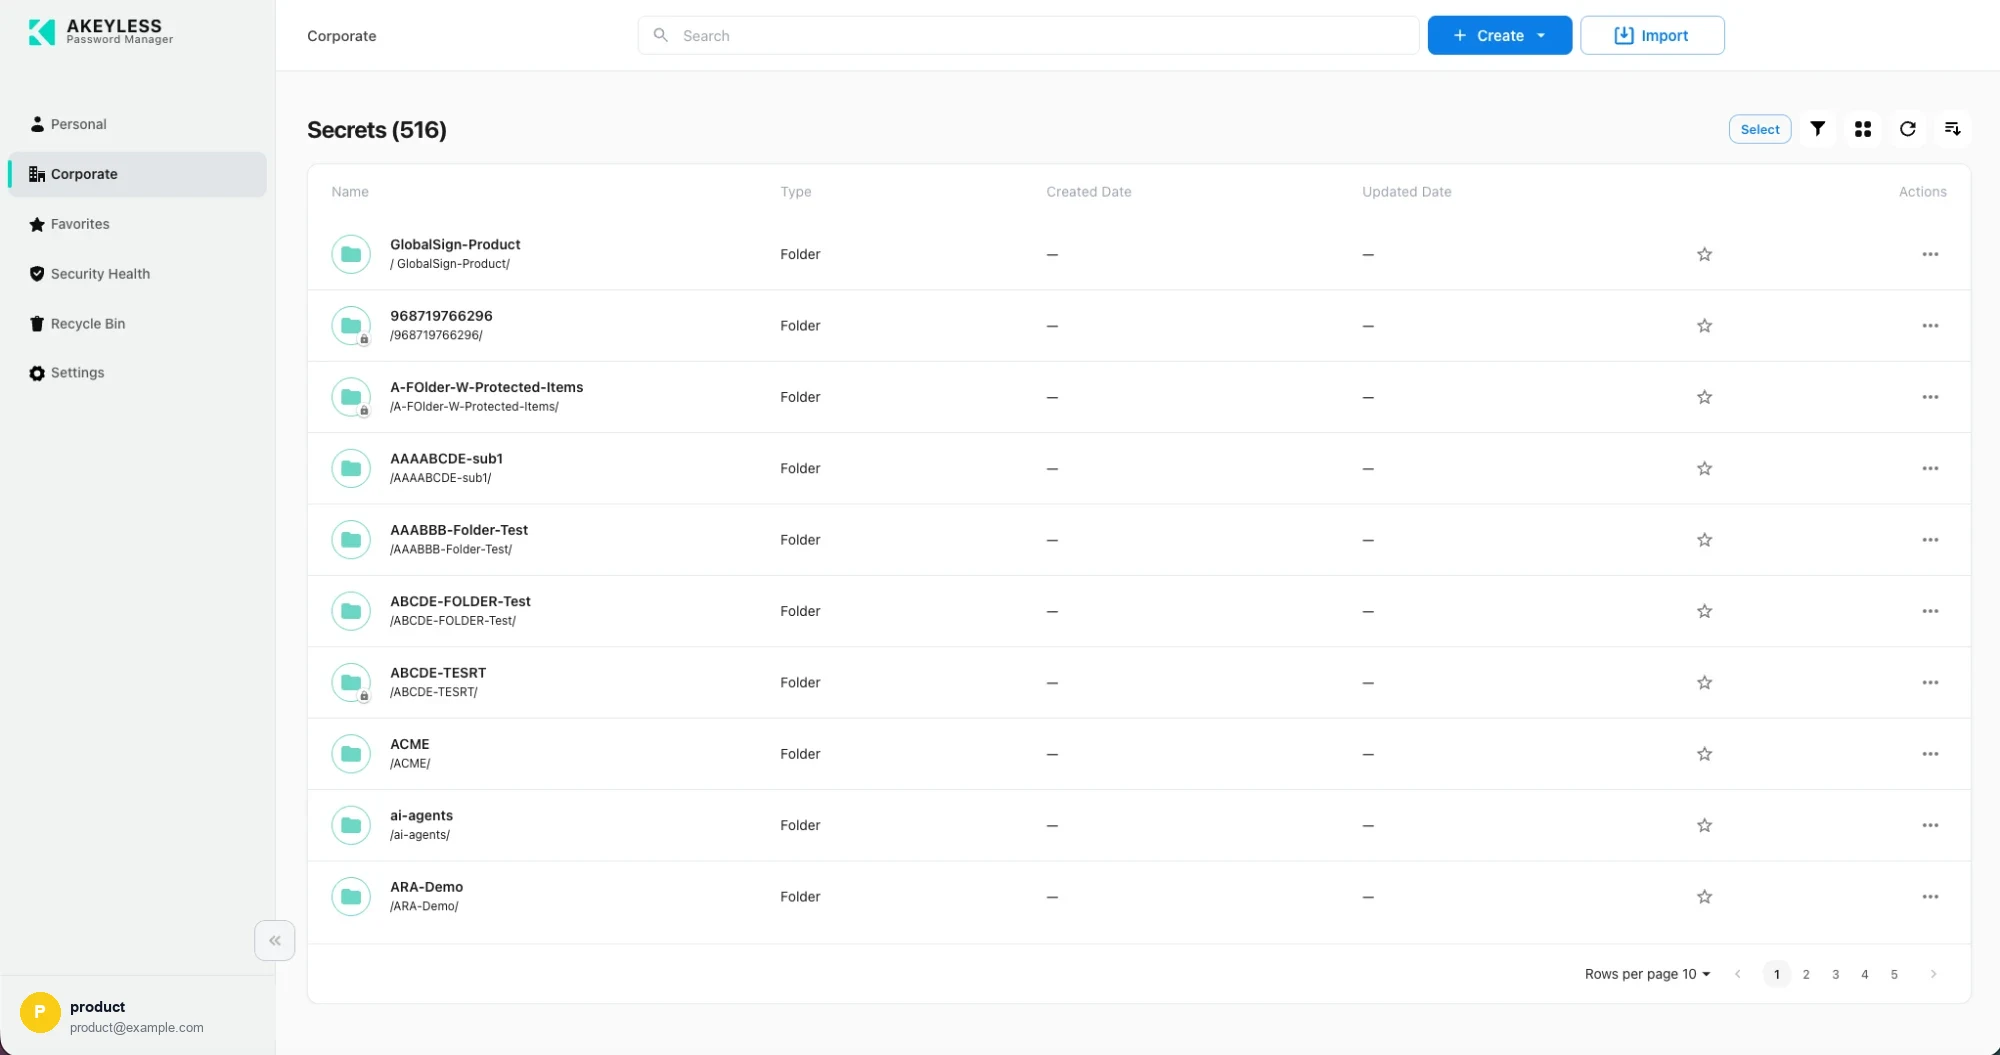2000x1055 pixels.
Task: Open Security Health section
Action: (137, 274)
